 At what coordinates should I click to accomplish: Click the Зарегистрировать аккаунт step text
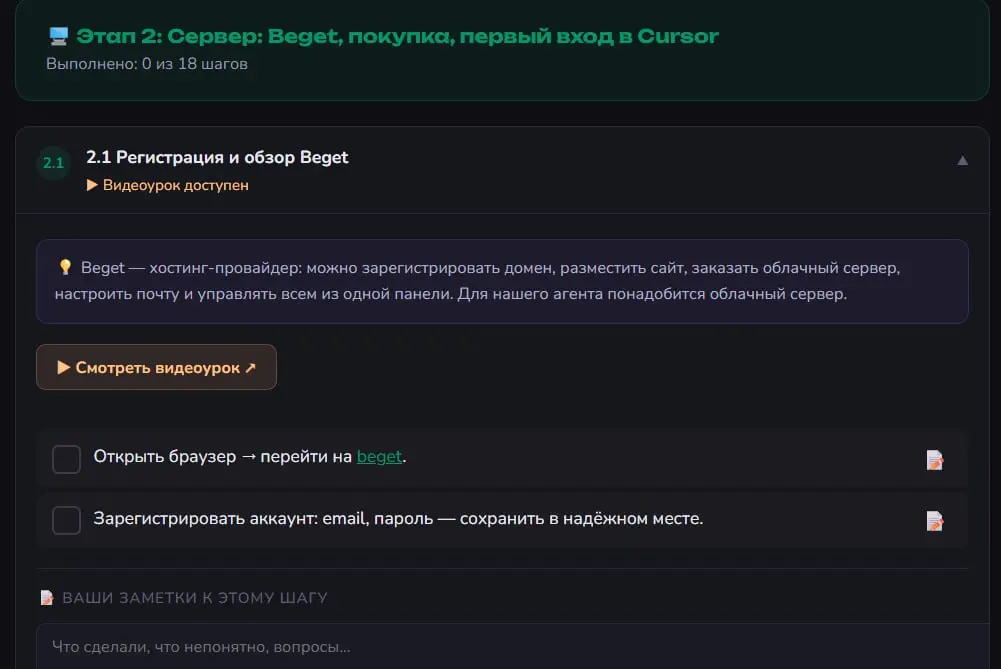pyautogui.click(x=398, y=518)
